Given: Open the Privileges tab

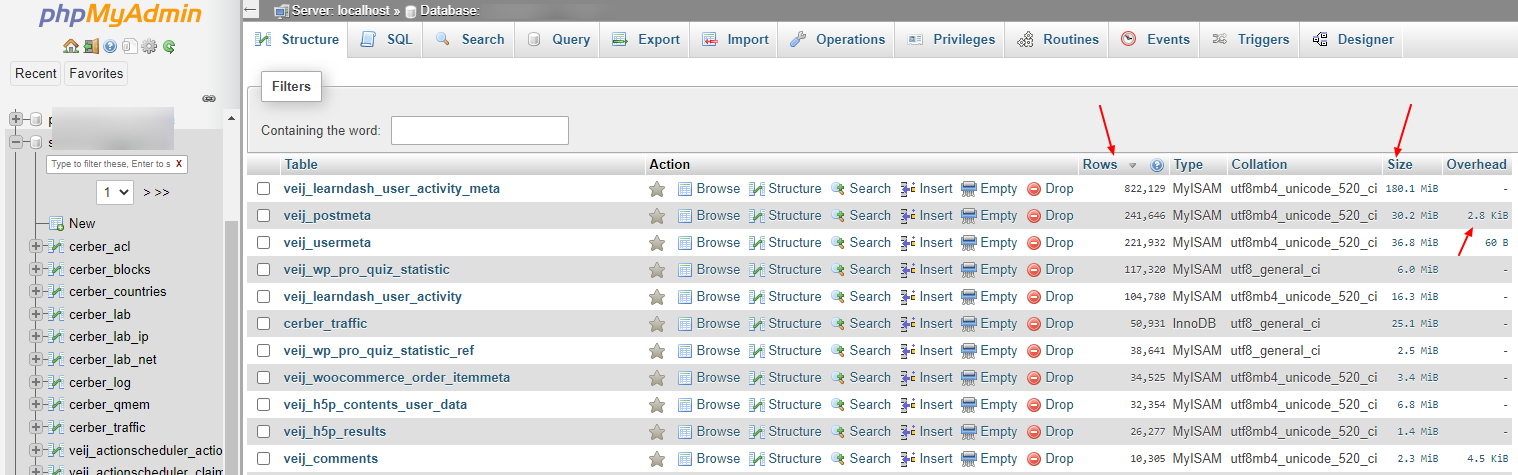Looking at the screenshot, I should click(951, 40).
